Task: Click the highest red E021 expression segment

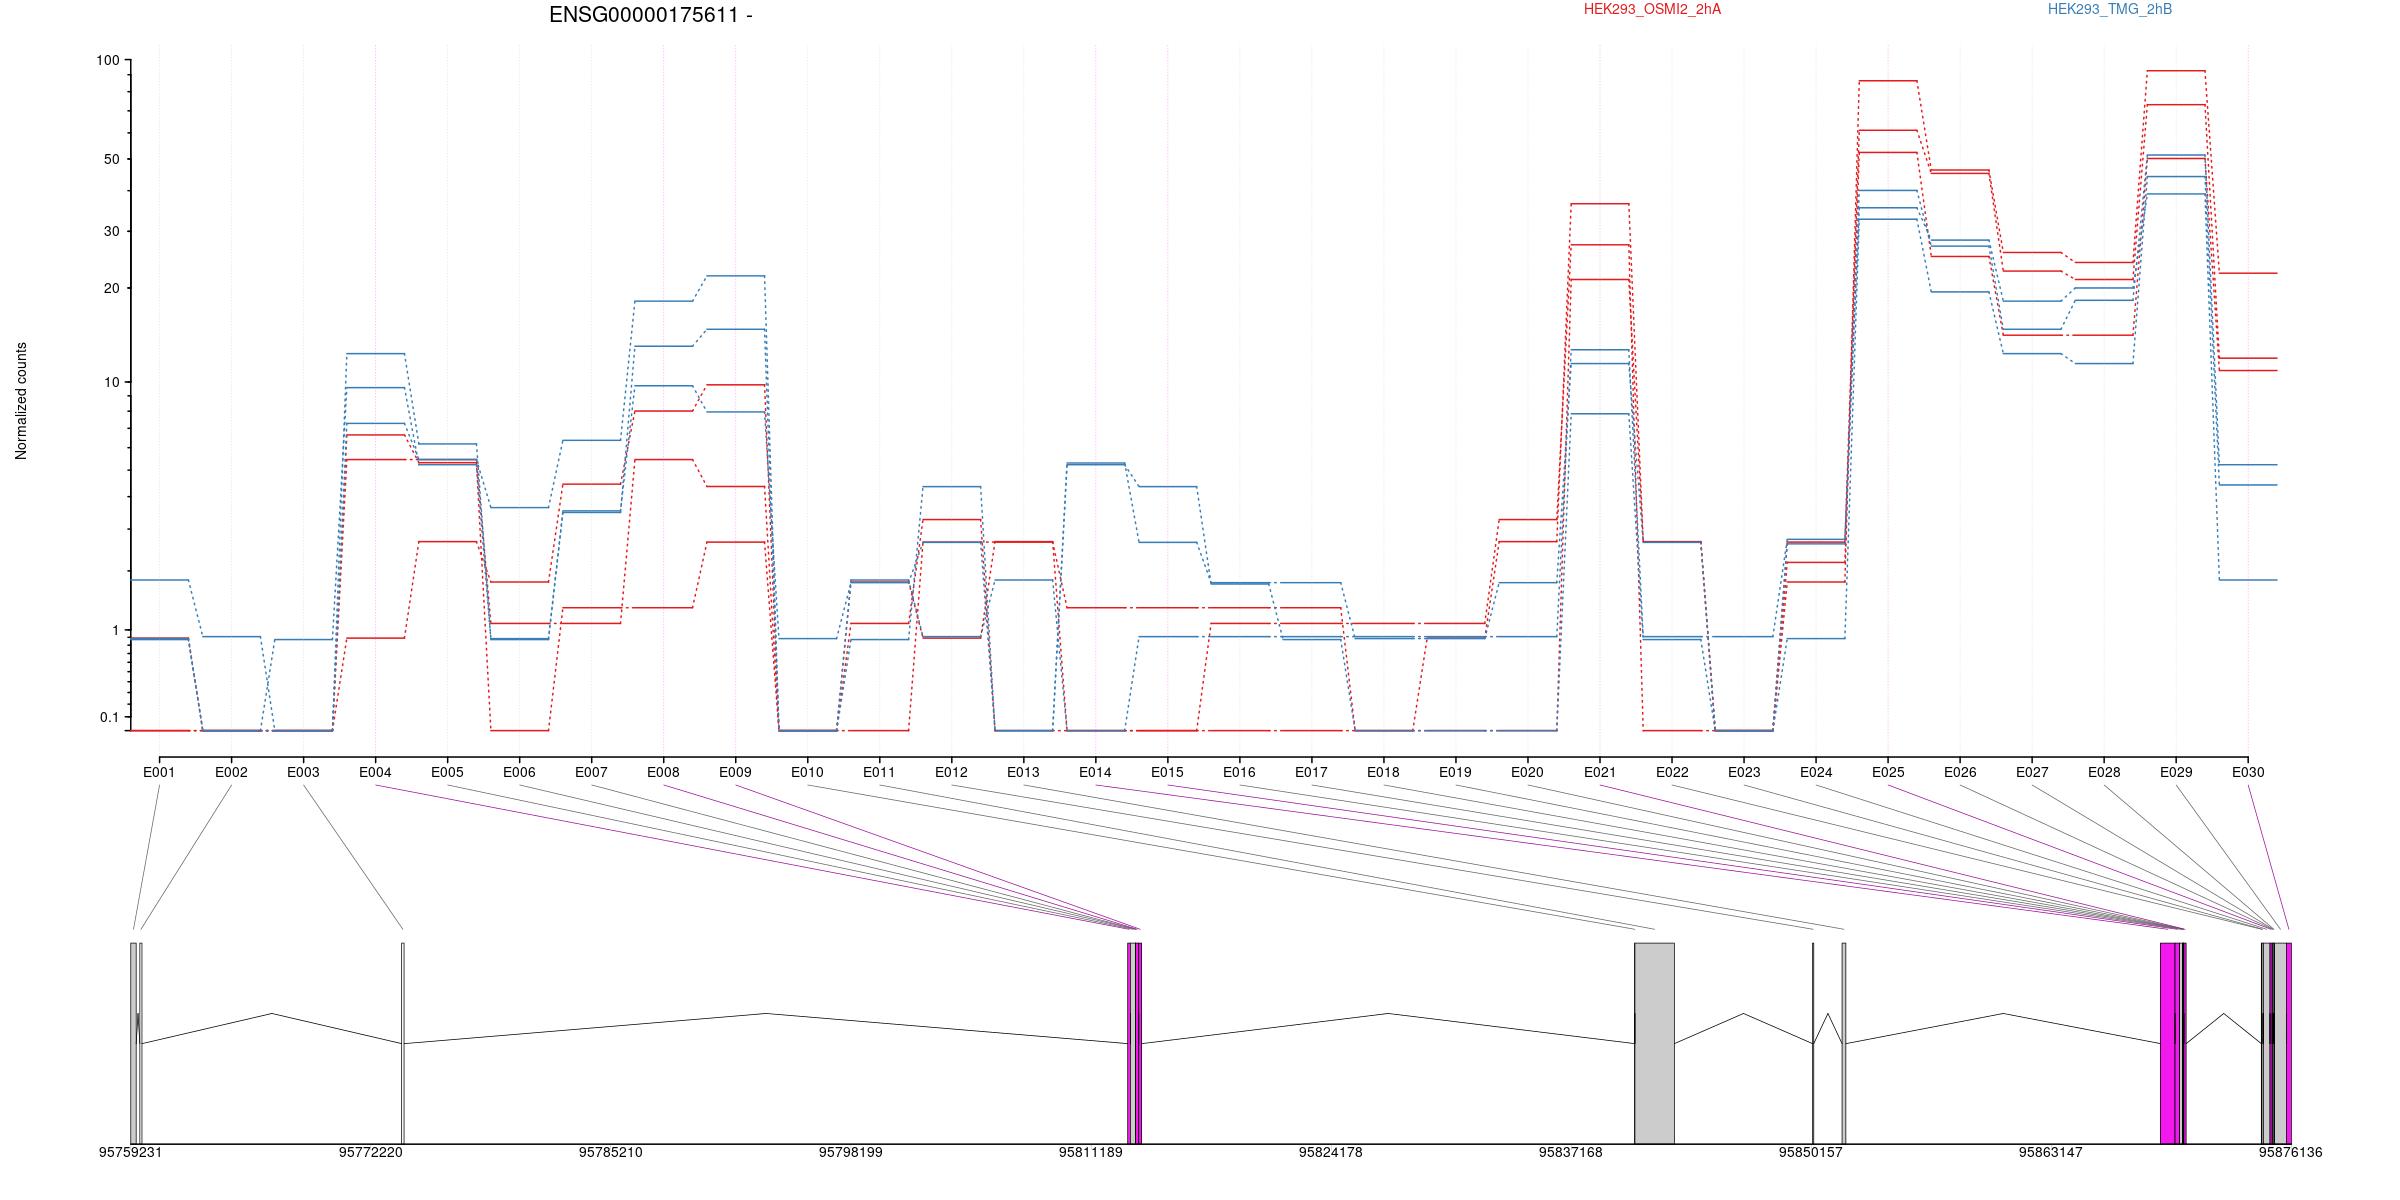Action: 1600,204
